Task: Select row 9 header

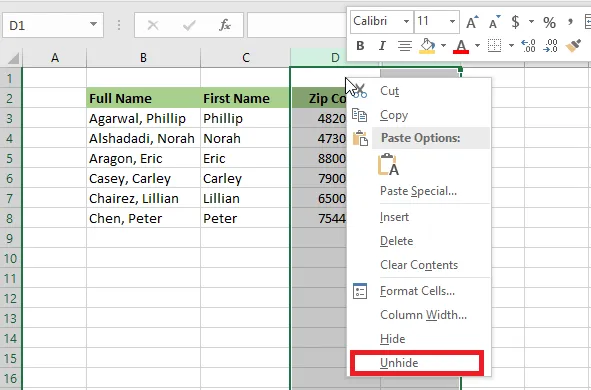Action: coord(11,238)
